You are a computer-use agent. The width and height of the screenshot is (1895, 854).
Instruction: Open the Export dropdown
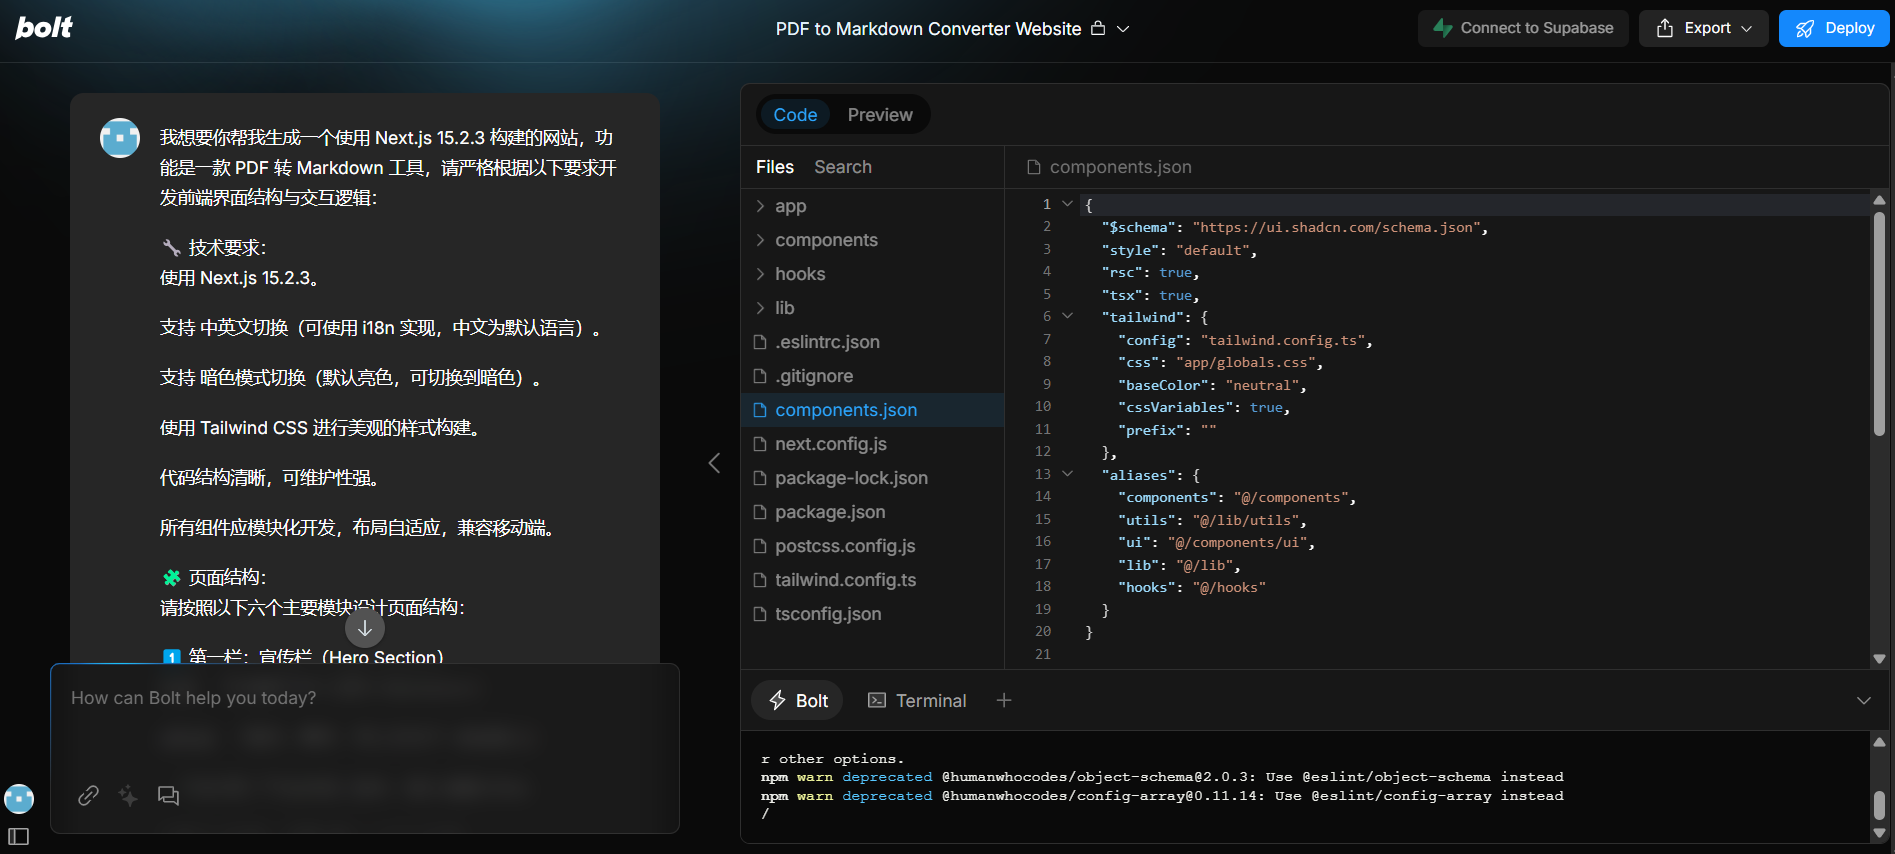coord(1704,28)
